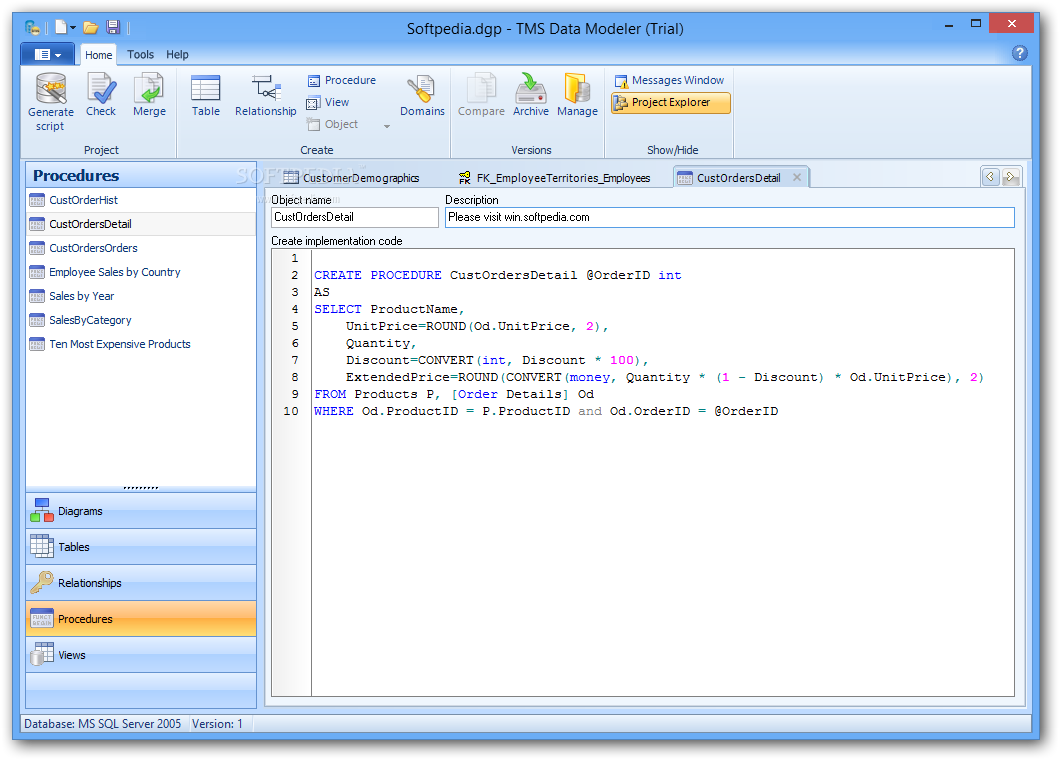Viewport: 1060px width, 760px height.
Task: Select SalesByCategory procedure
Action: [x=141, y=320]
